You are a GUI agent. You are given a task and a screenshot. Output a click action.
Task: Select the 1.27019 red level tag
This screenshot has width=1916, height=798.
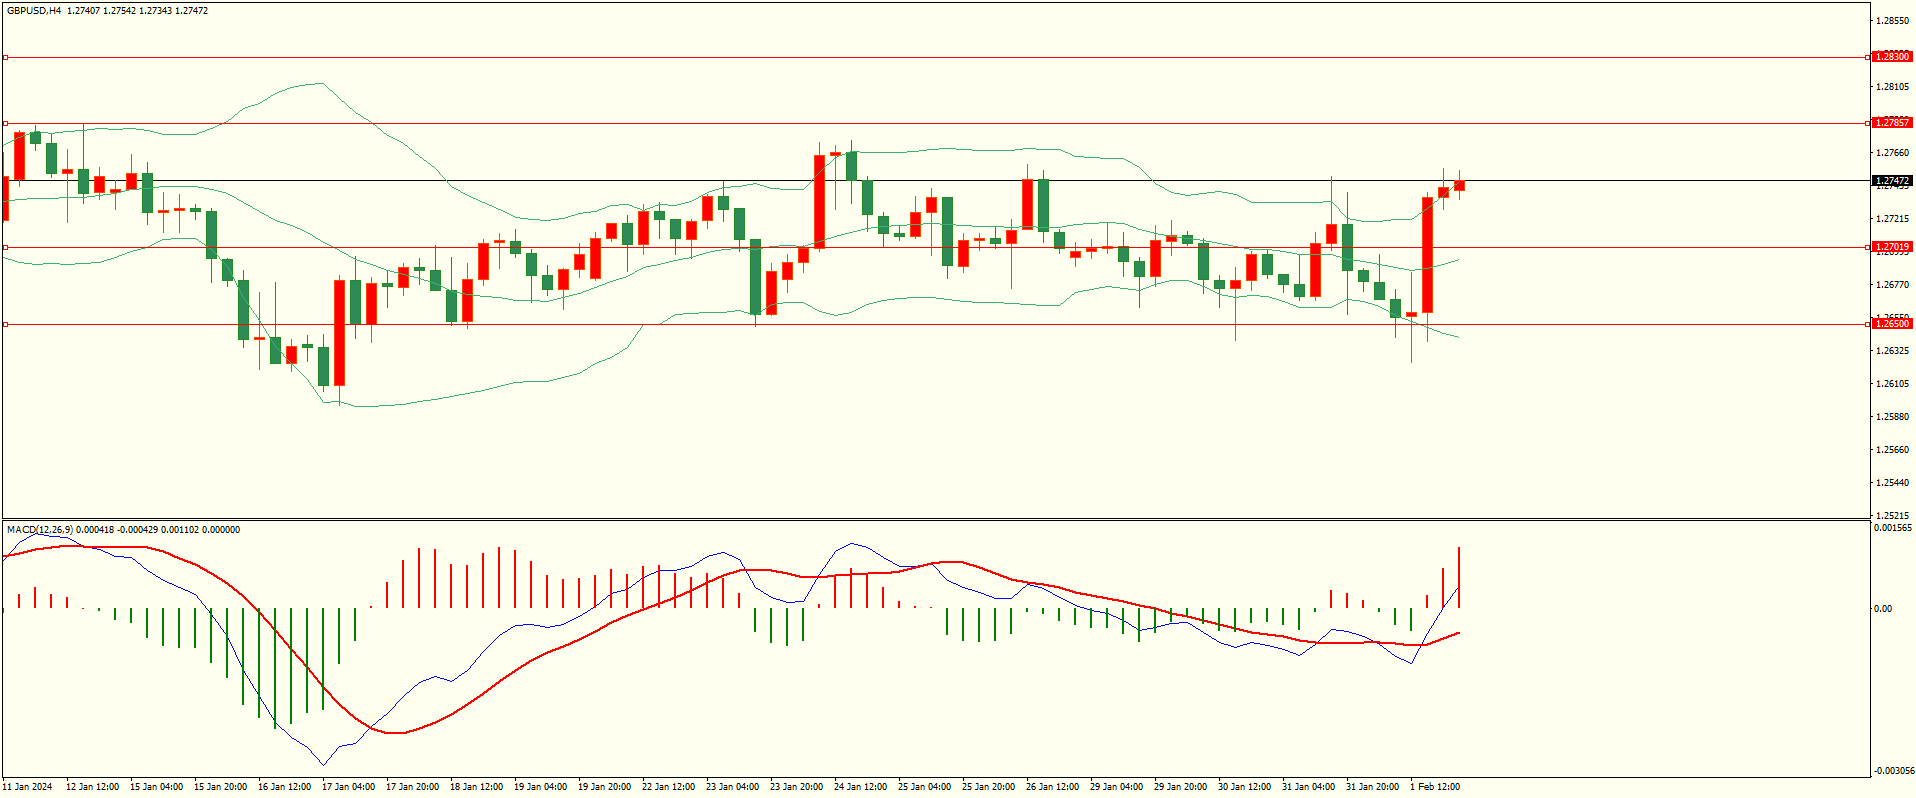pyautogui.click(x=1892, y=247)
